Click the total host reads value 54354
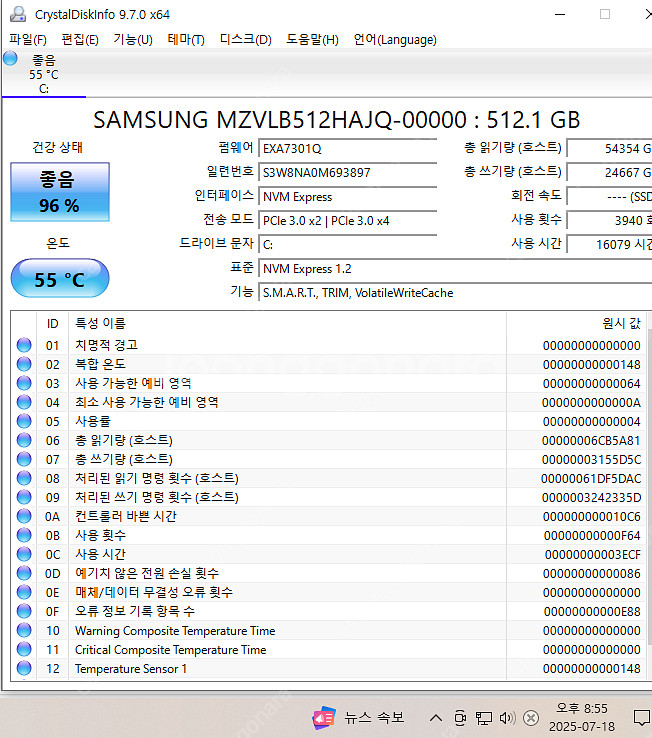The height and width of the screenshot is (738, 652). click(609, 149)
